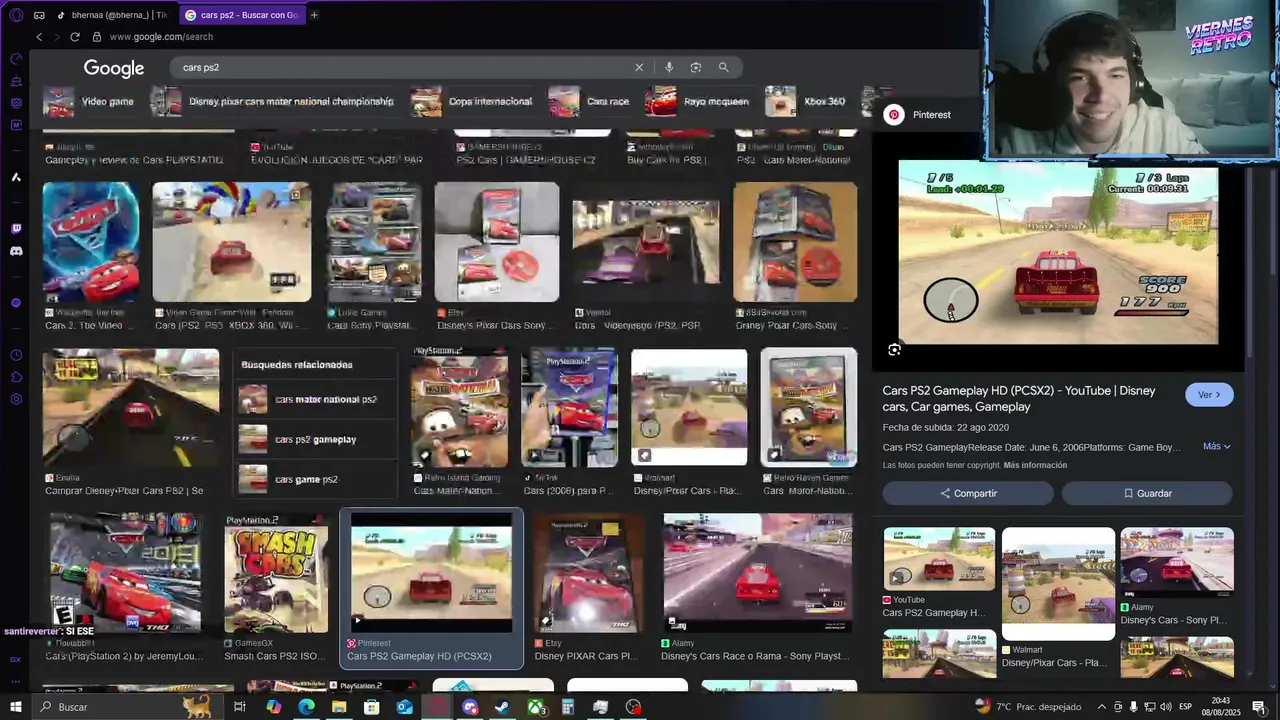1280x720 pixels.
Task: Open Windows notification center icon
Action: pos(1259,707)
